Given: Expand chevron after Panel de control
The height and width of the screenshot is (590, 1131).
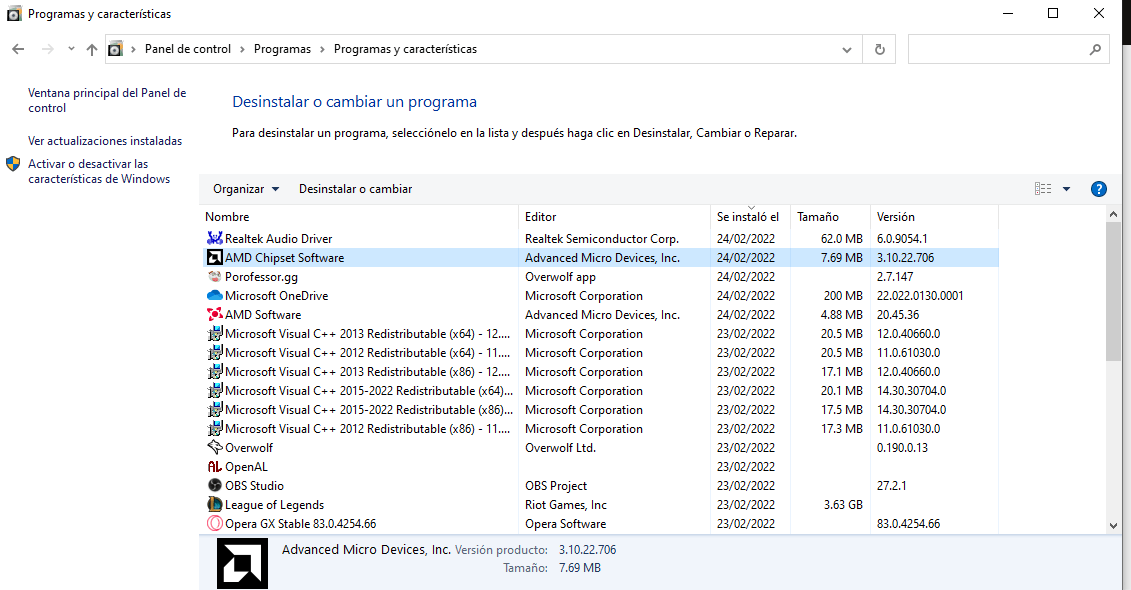Looking at the screenshot, I should tap(242, 49).
